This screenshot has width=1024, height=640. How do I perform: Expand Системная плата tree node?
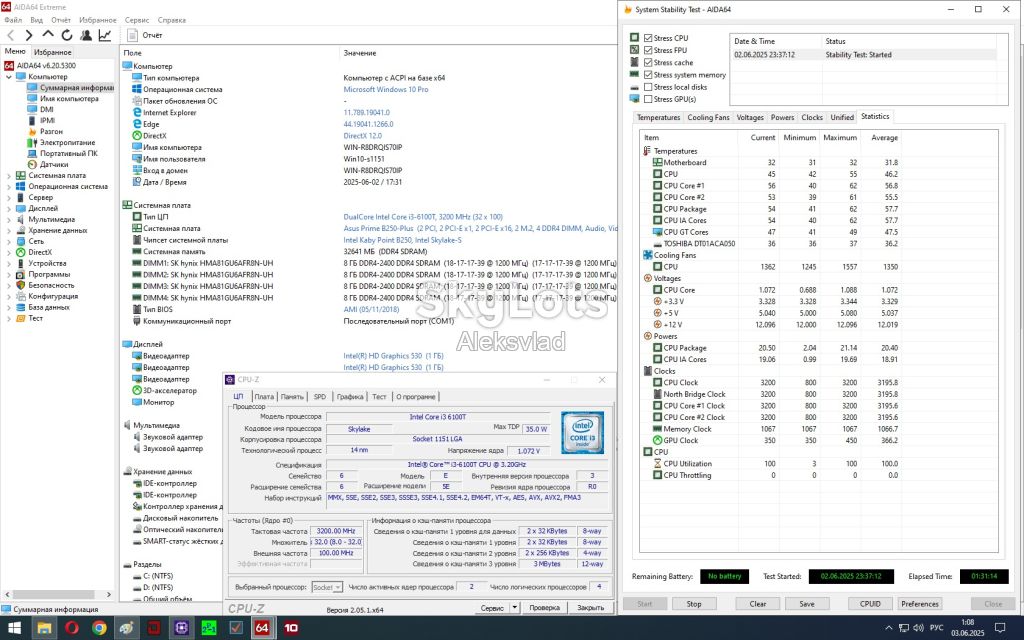(8, 176)
